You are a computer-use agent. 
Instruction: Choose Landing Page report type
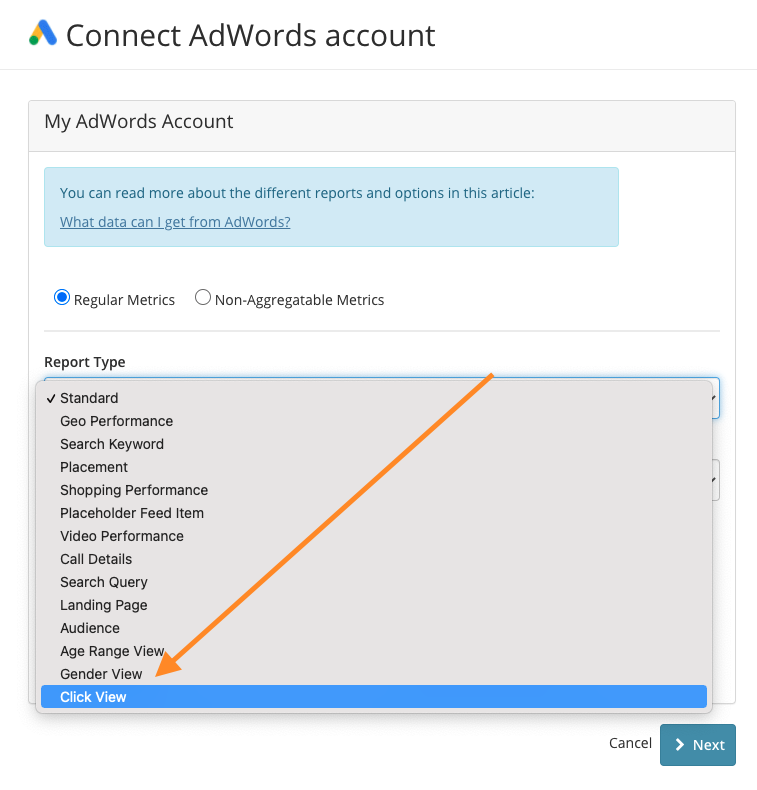tap(374, 605)
